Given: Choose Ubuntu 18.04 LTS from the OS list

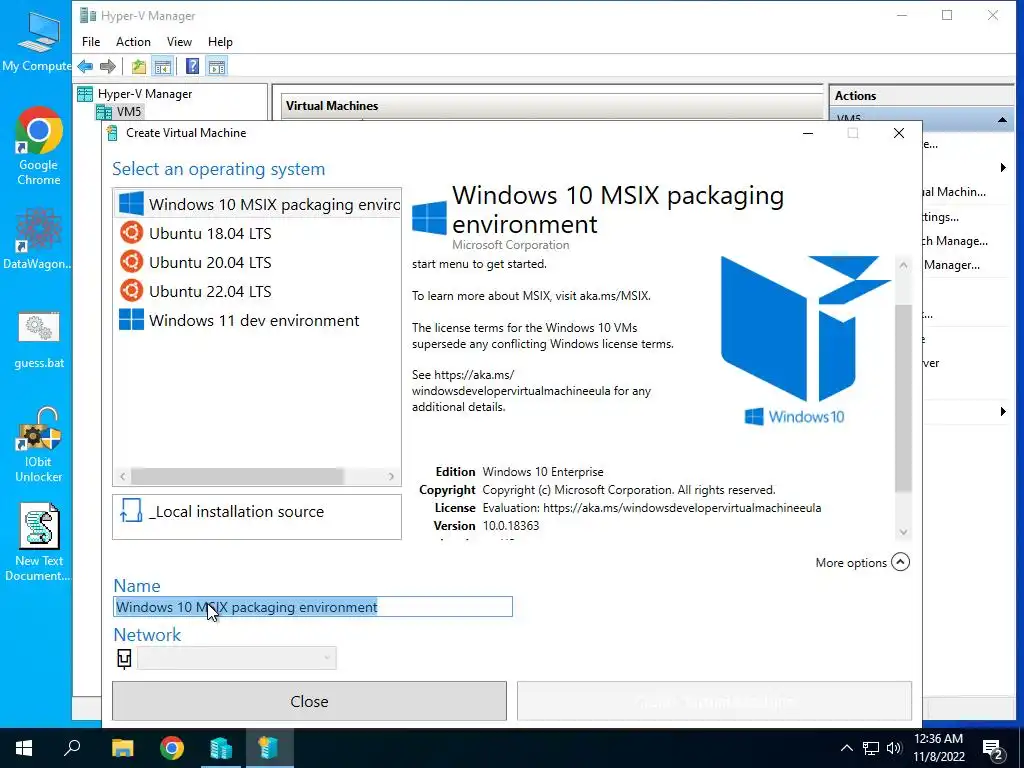Looking at the screenshot, I should coord(257,233).
